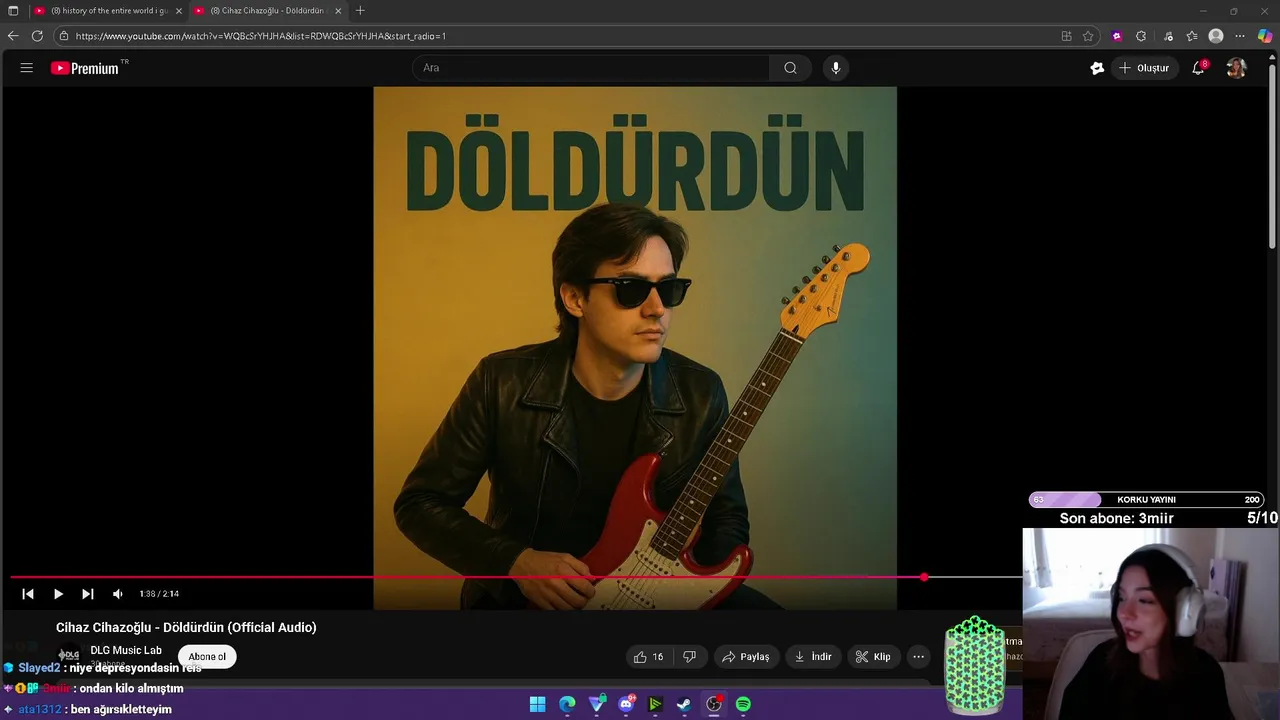Switch to the history of the entire world tab
This screenshot has height=720, width=1280.
(108, 11)
